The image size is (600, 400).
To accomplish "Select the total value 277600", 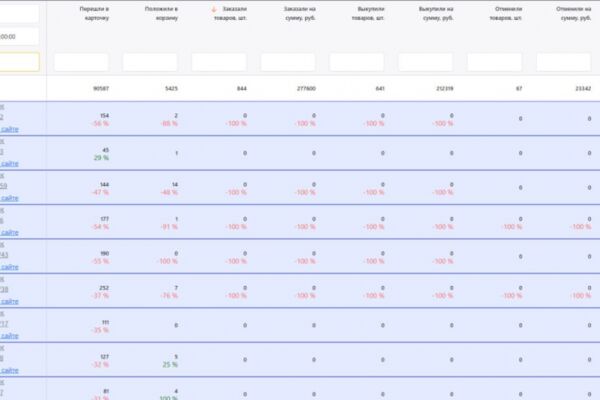I will click(x=306, y=88).
